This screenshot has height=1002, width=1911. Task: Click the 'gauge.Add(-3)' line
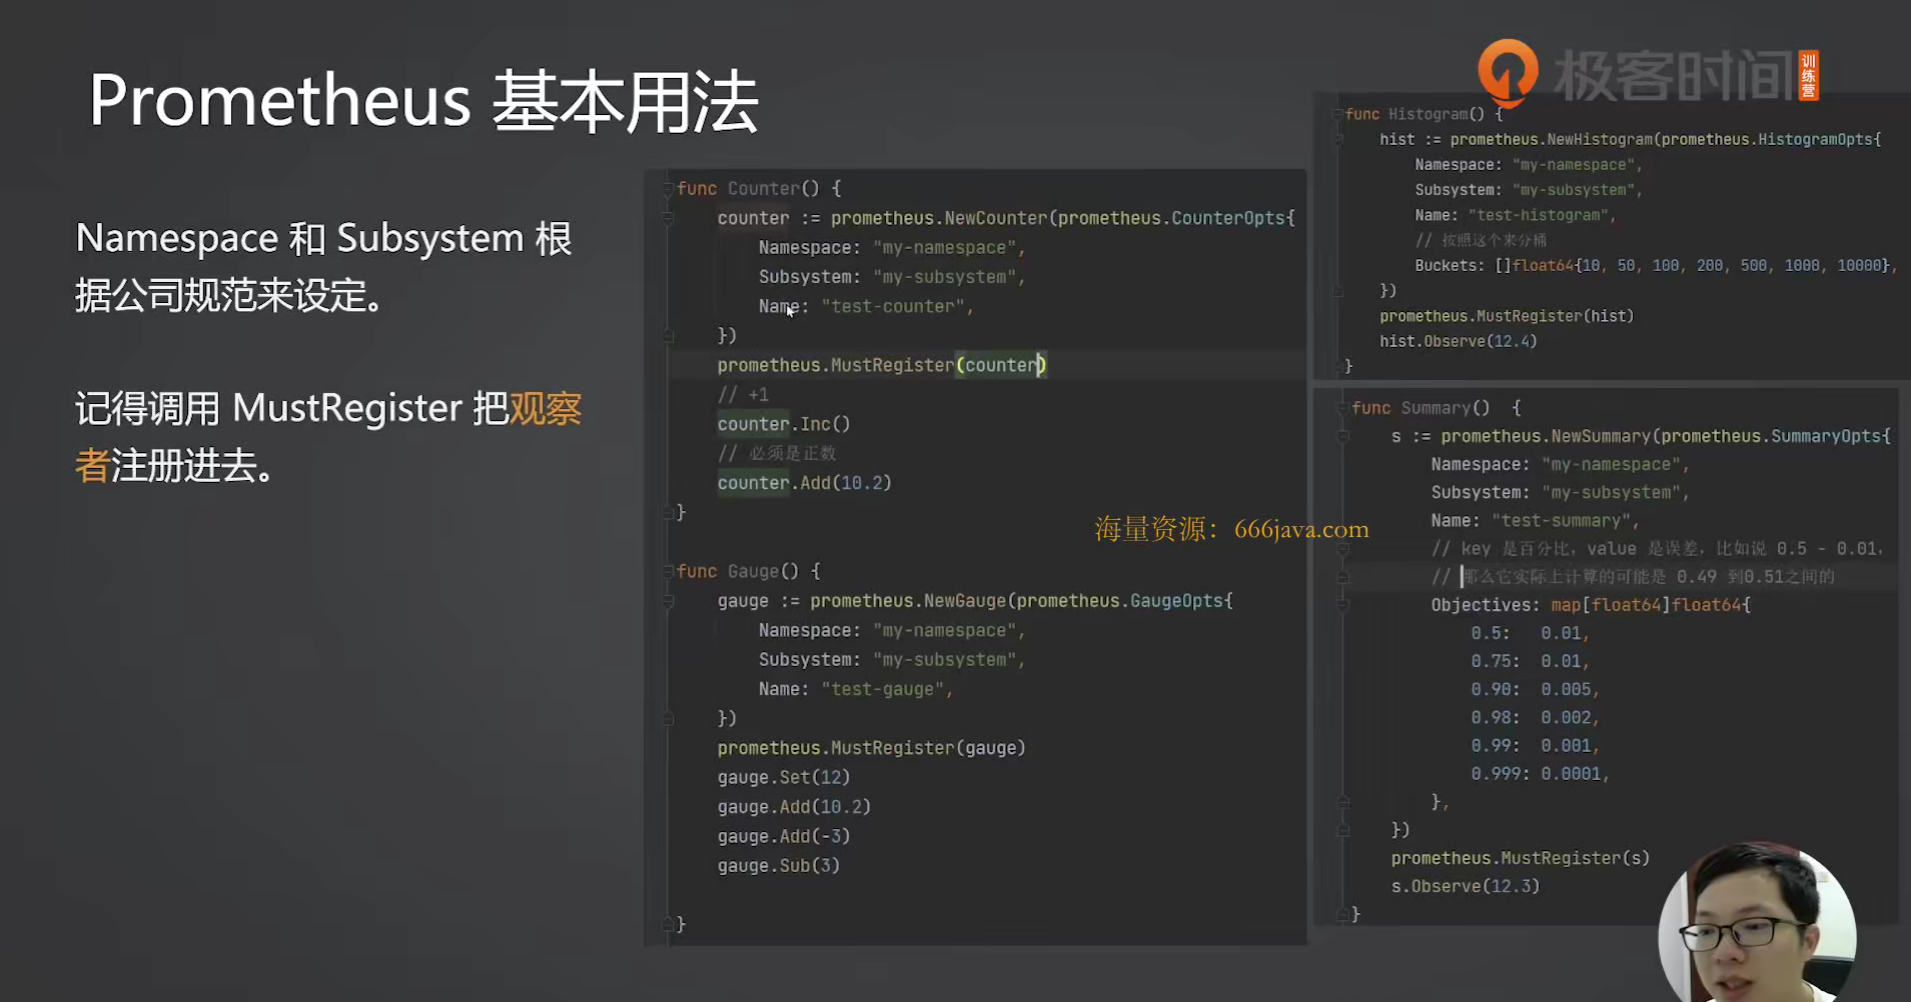(x=783, y=837)
